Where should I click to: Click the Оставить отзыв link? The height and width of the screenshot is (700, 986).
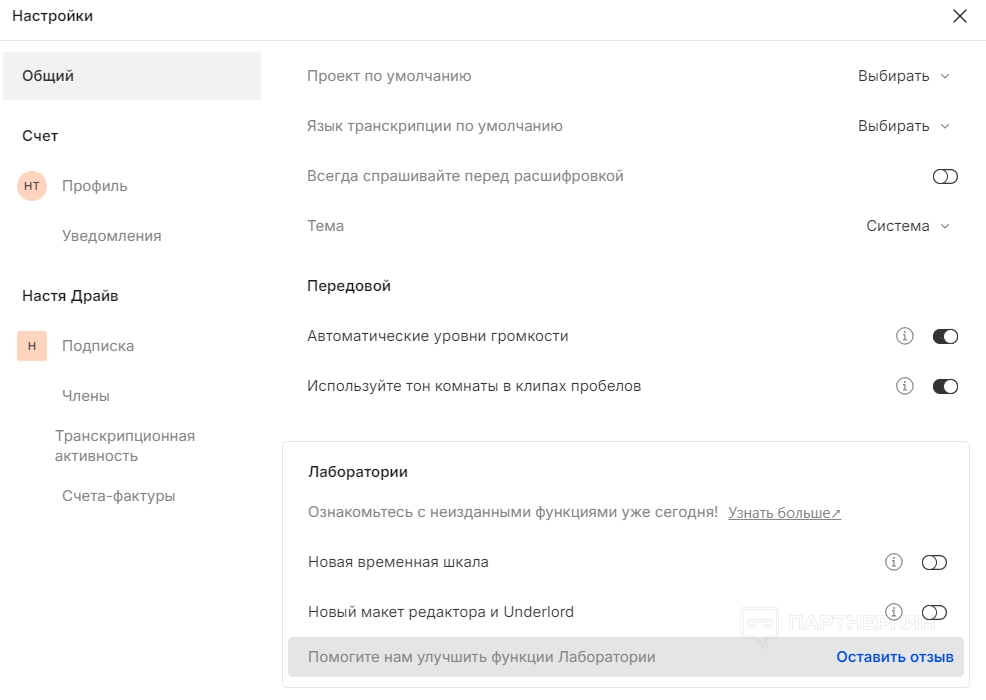[895, 657]
